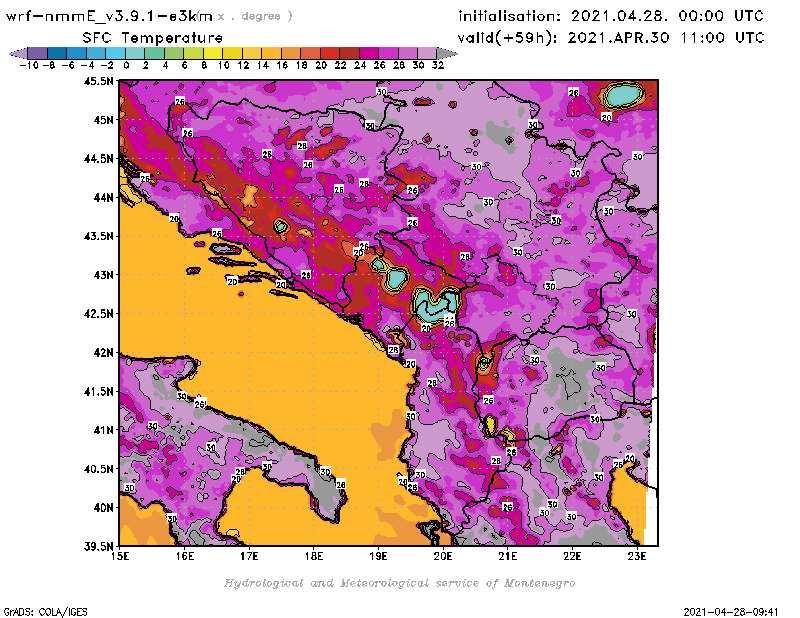Image resolution: width=800 pixels, height=618 pixels.
Task: Click the '43.5N' latitude label
Action: tap(99, 236)
